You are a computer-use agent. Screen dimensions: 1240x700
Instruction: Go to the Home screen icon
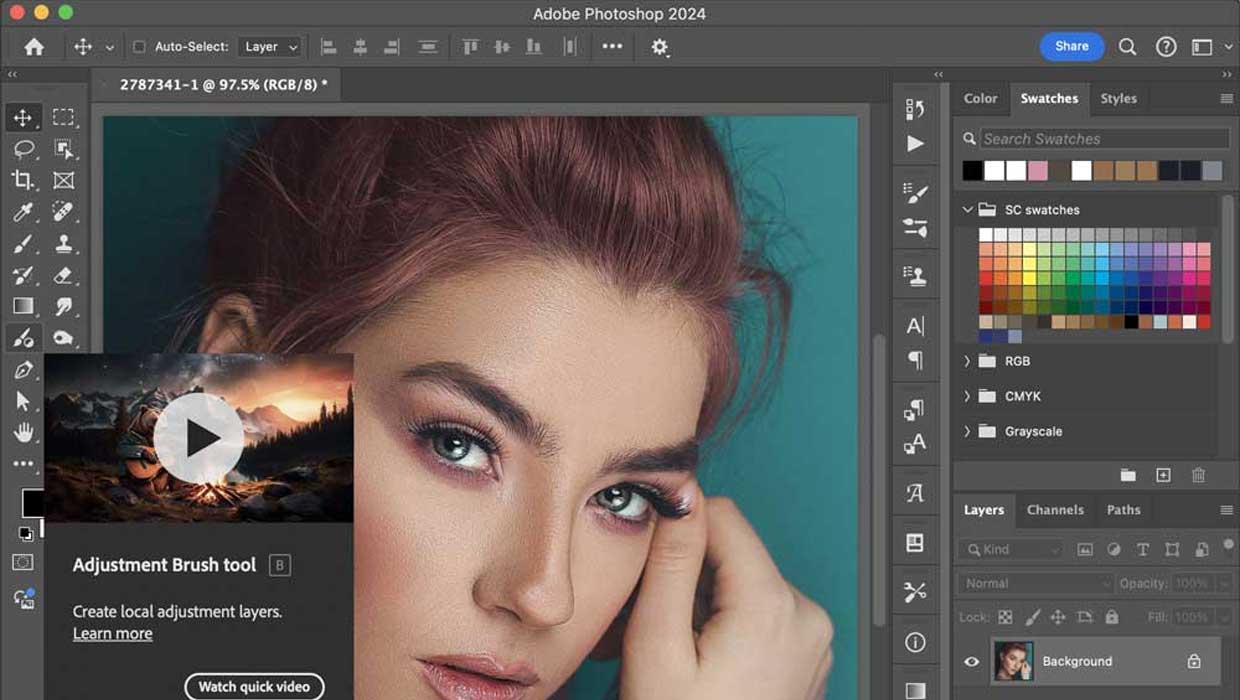click(x=34, y=46)
